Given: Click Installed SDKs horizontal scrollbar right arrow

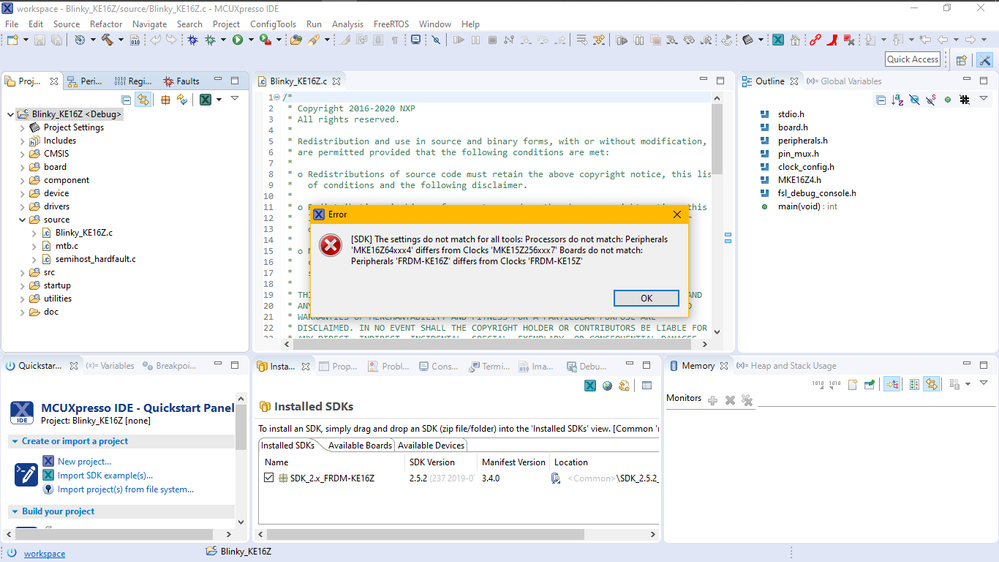Looking at the screenshot, I should [652, 534].
